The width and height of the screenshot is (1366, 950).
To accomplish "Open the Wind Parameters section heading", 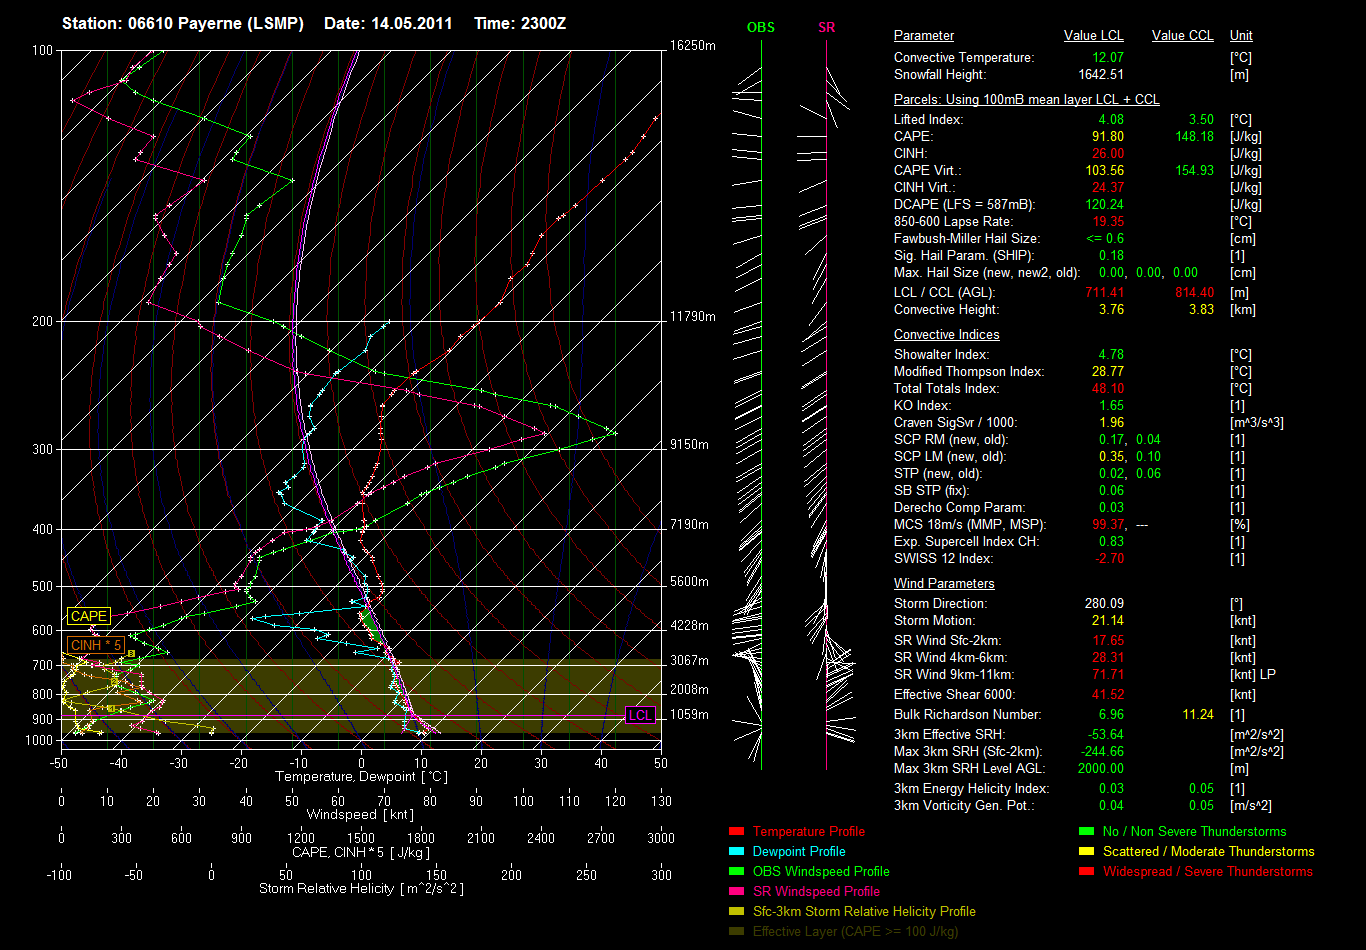I will pyautogui.click(x=944, y=584).
